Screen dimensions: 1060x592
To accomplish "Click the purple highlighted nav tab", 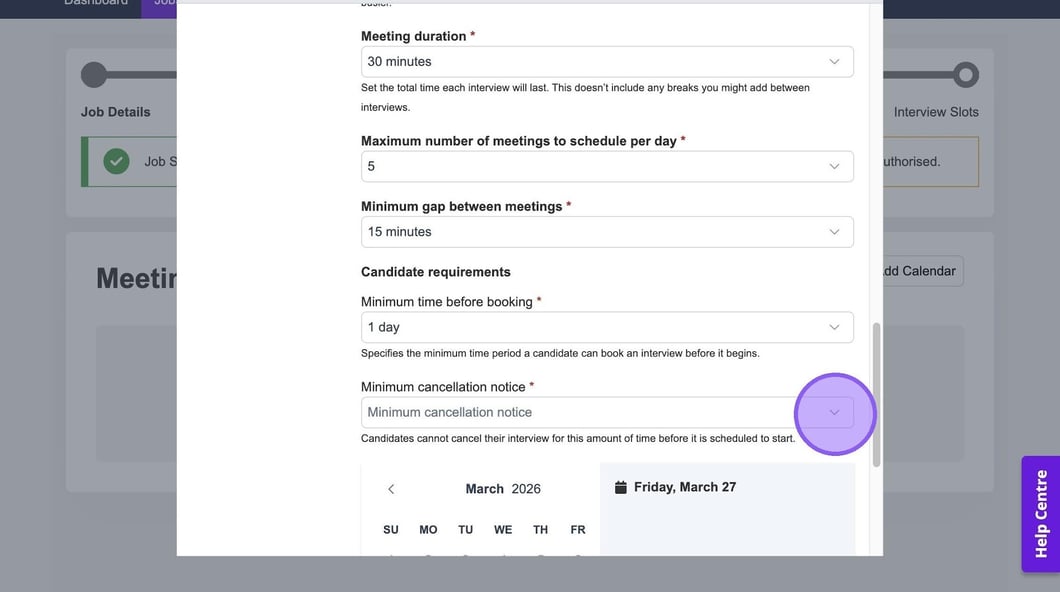I will pyautogui.click(x=160, y=5).
